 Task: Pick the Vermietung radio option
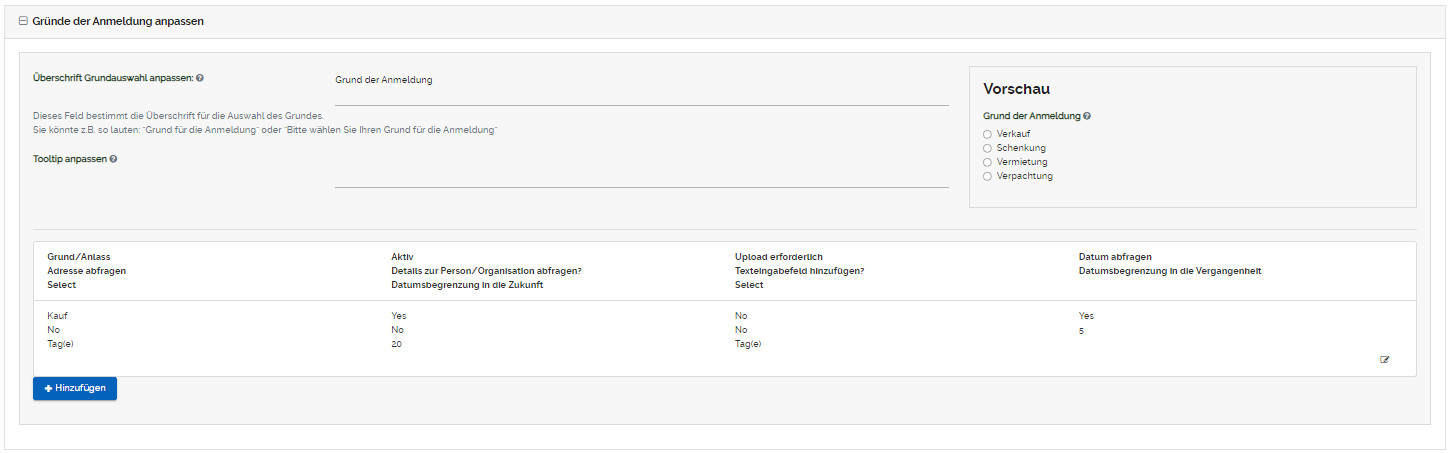pos(988,162)
